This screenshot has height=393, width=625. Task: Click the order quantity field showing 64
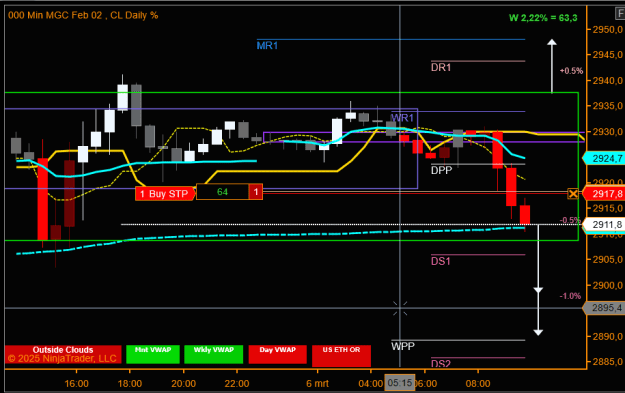point(222,192)
